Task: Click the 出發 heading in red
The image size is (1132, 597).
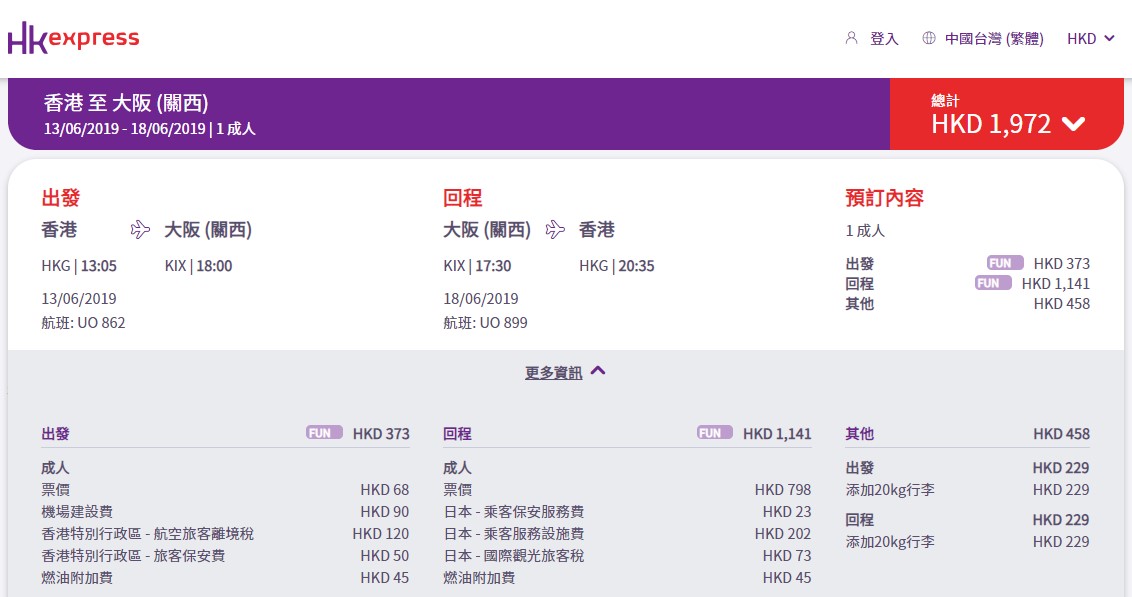Action: point(61,198)
